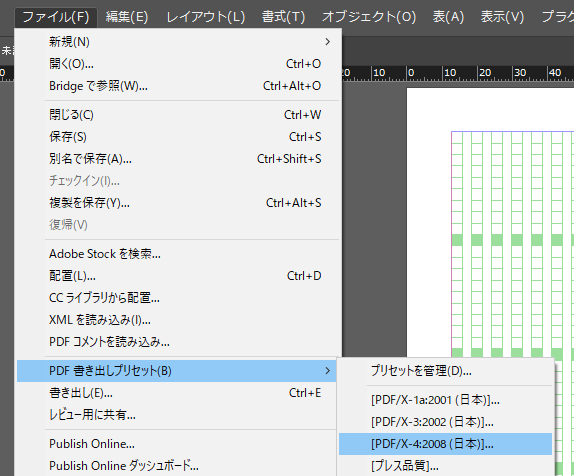Choose レビュー用に共有... entry
The width and height of the screenshot is (574, 476).
point(177,415)
